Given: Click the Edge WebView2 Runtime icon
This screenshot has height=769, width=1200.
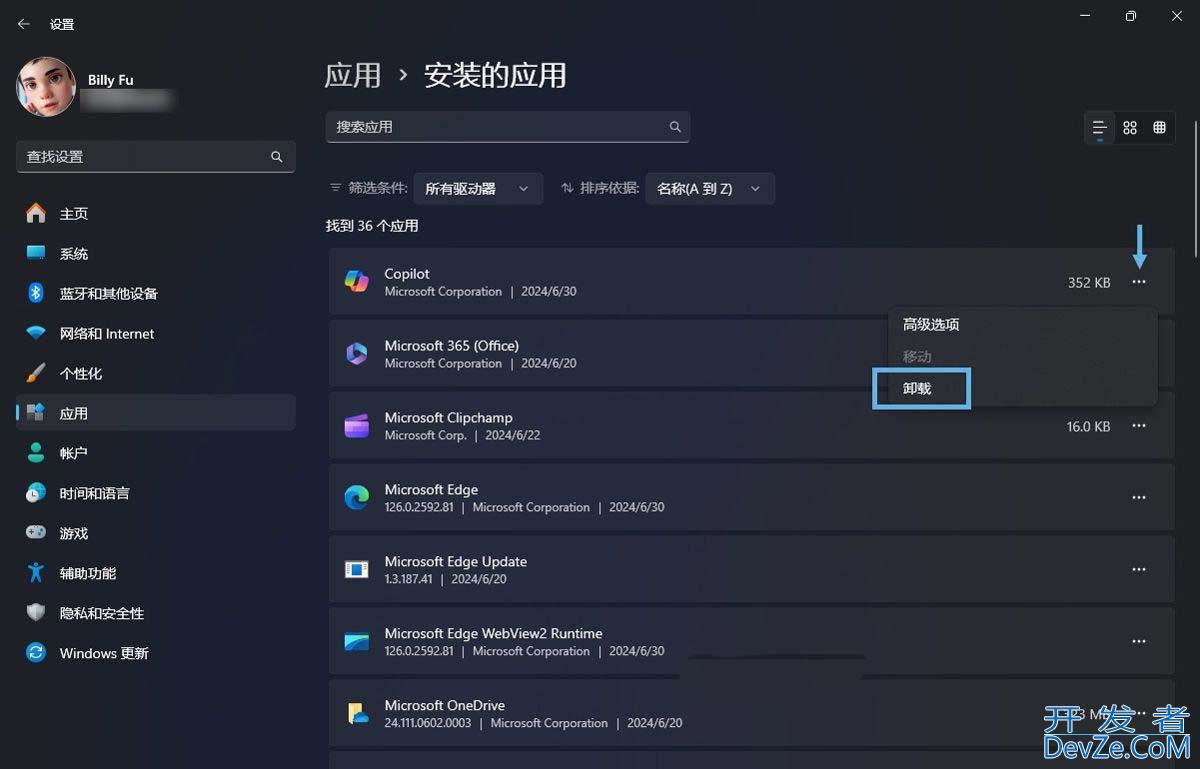Looking at the screenshot, I should (x=357, y=642).
